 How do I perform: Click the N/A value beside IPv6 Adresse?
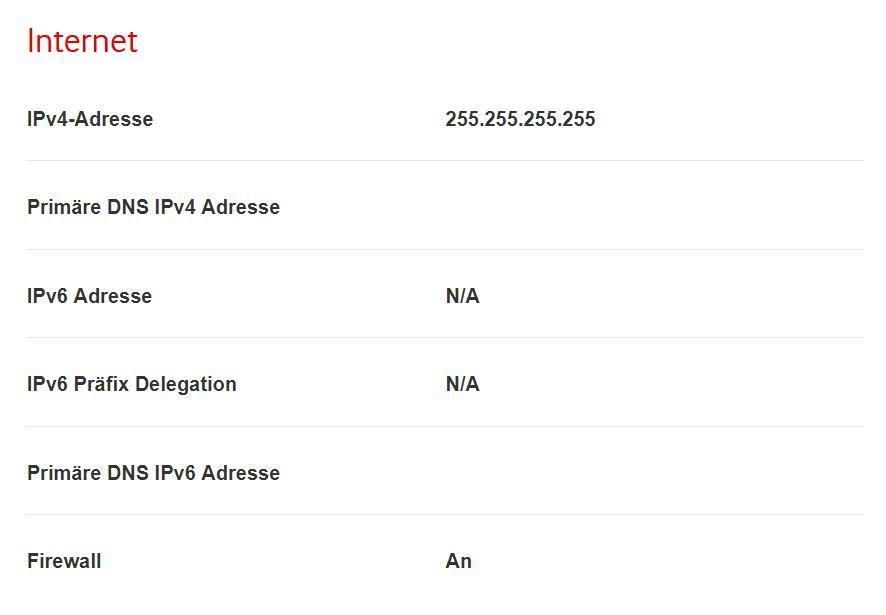(x=462, y=296)
